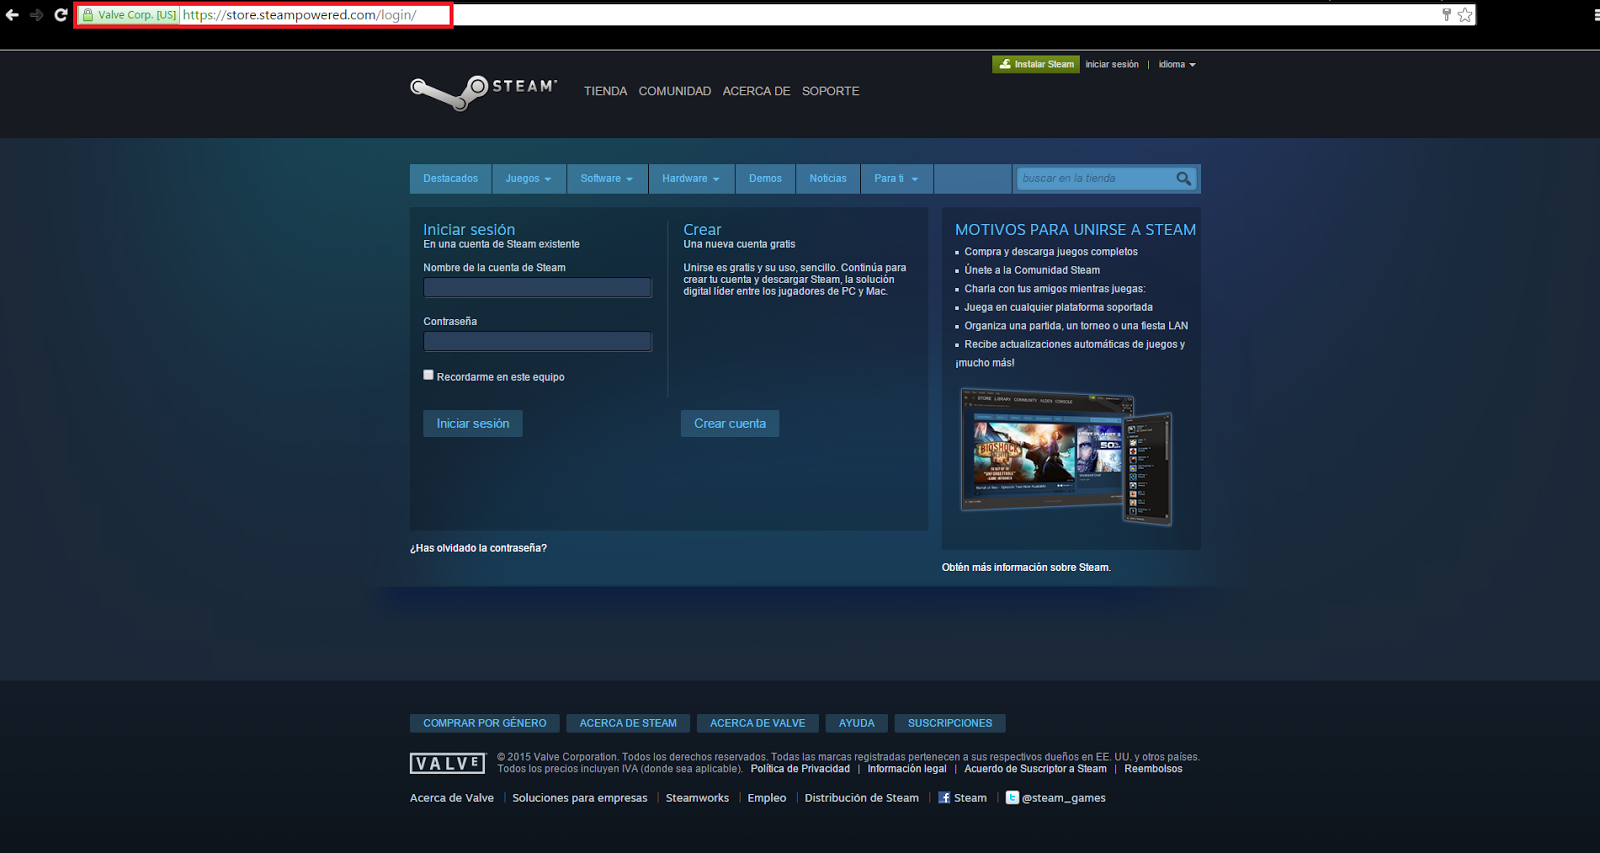The image size is (1600, 853).
Task: Click the browser back arrow
Action: 12,15
